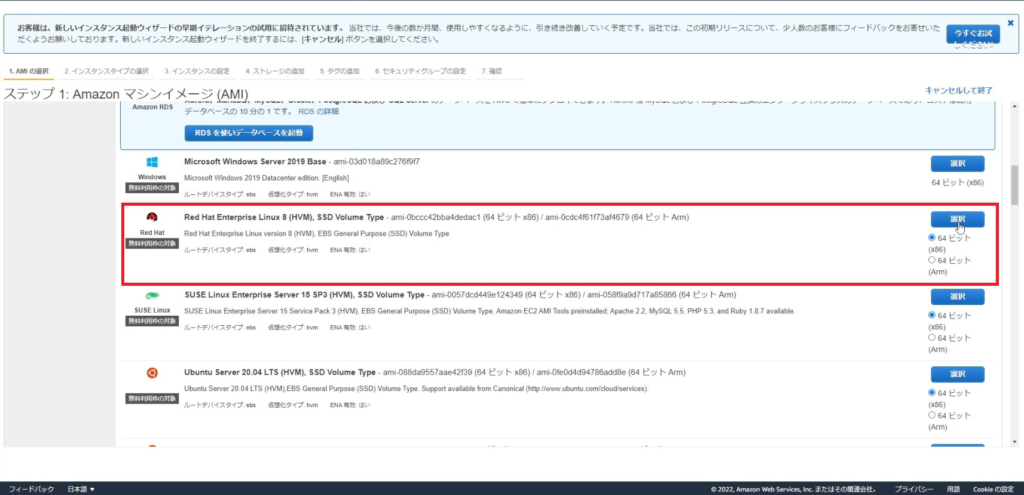Click キャンセルして終了 link
This screenshot has height=495, width=1024.
(958, 90)
